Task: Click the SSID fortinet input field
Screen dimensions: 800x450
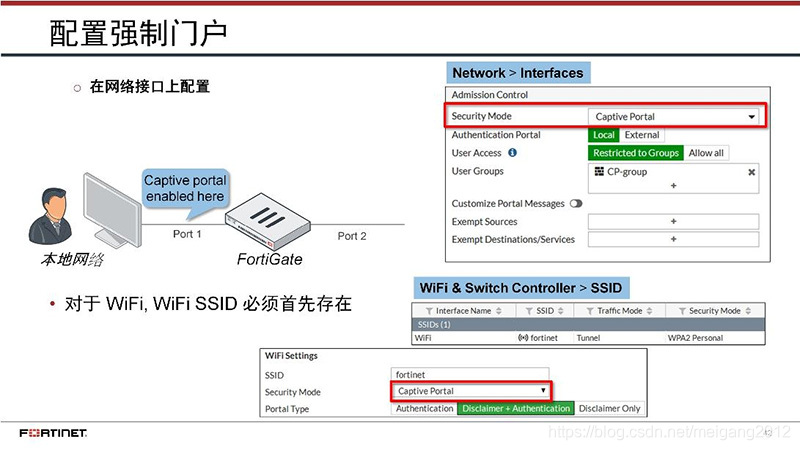Action: pyautogui.click(x=470, y=374)
